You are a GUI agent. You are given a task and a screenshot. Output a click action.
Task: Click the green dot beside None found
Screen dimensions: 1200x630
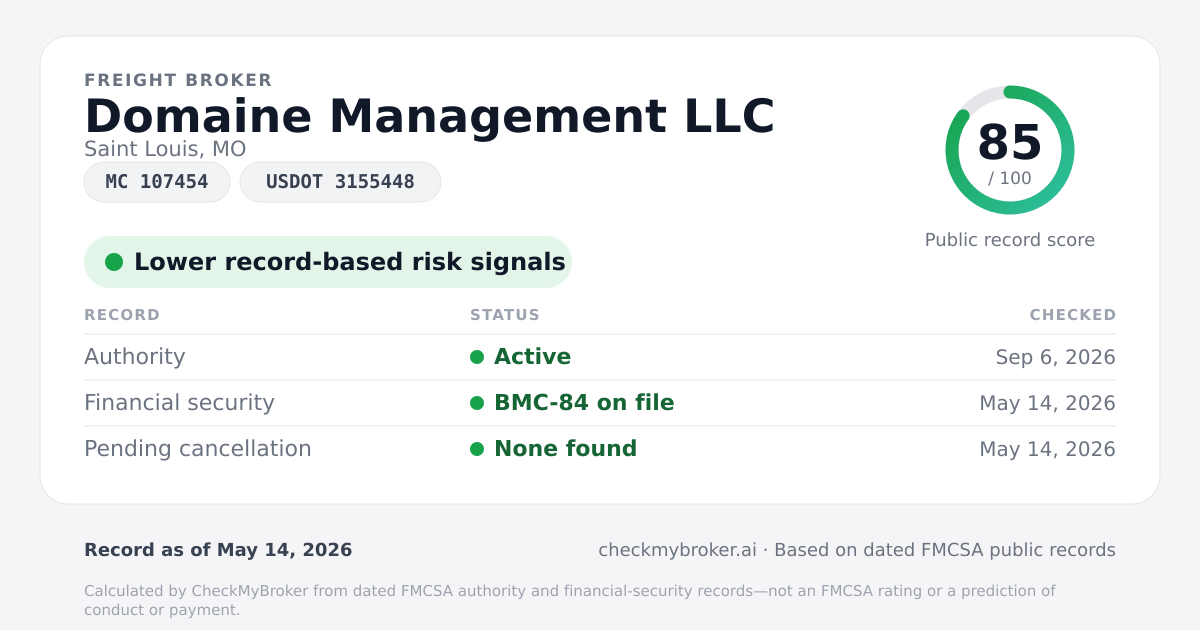point(477,449)
